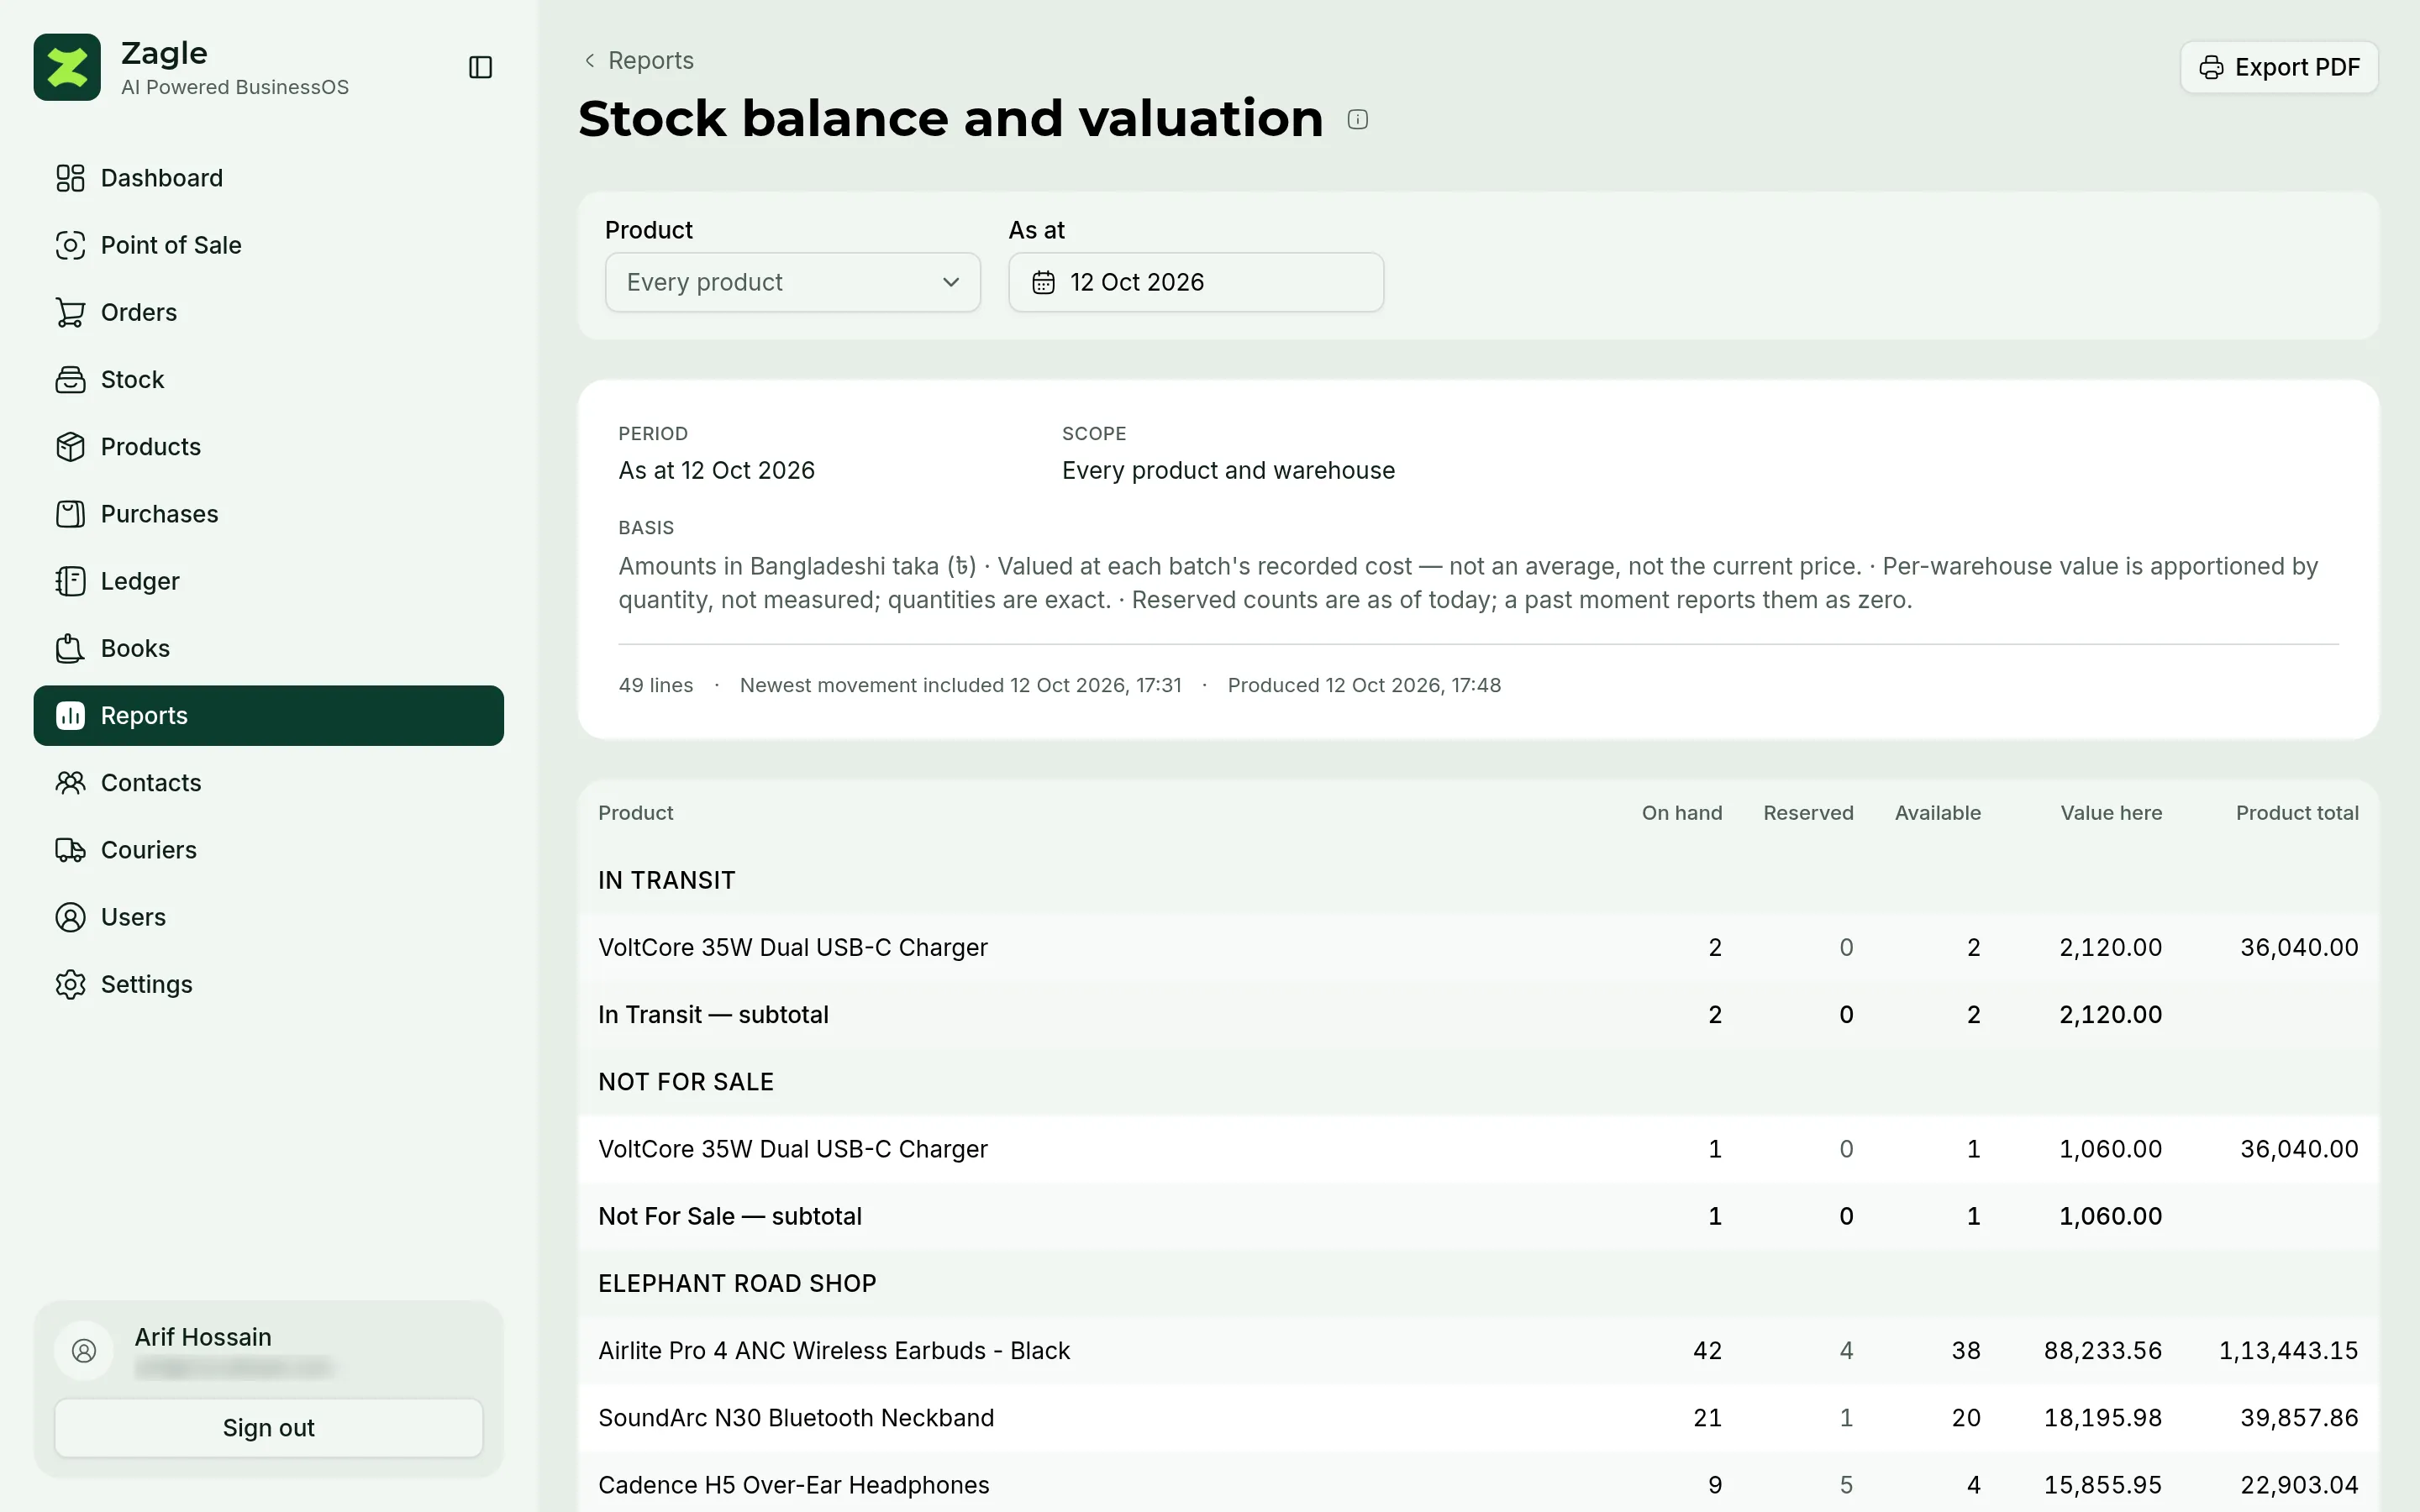Click the Users profile icon
The height and width of the screenshot is (1512, 2420).
70,917
